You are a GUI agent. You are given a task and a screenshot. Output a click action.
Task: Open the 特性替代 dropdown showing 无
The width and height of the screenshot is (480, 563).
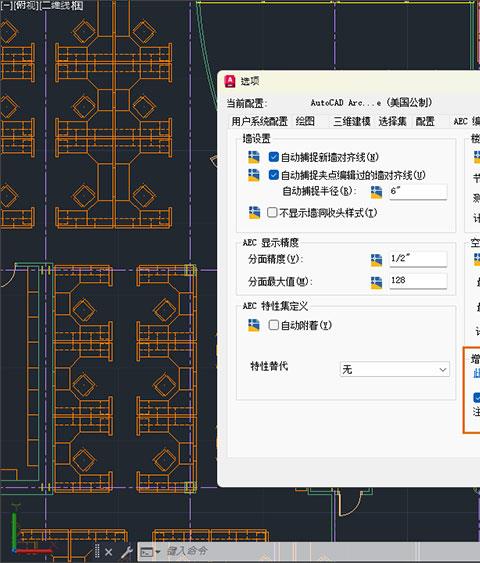[395, 369]
